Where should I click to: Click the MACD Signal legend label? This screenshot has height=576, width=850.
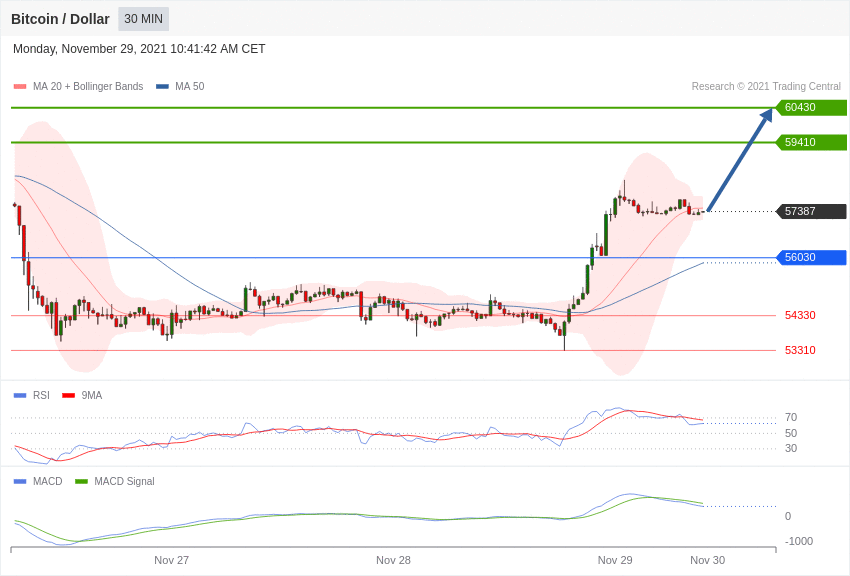124,481
